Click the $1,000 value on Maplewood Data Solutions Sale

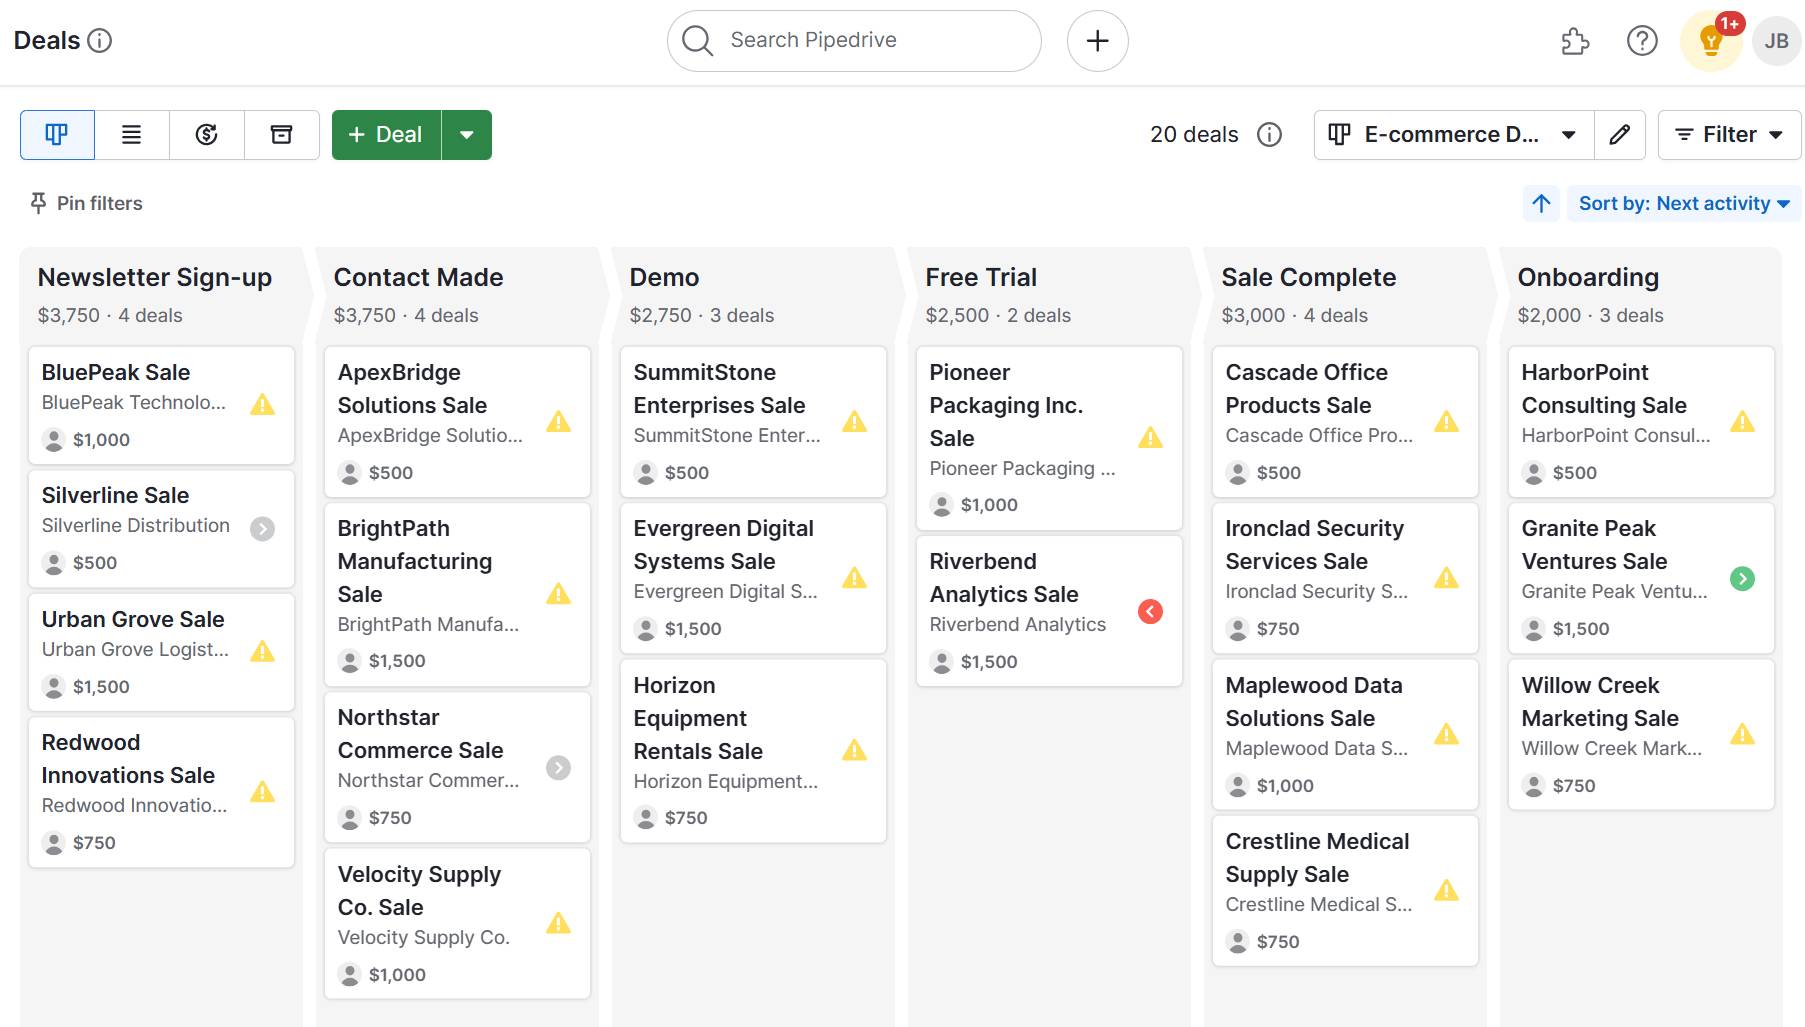click(x=1285, y=786)
